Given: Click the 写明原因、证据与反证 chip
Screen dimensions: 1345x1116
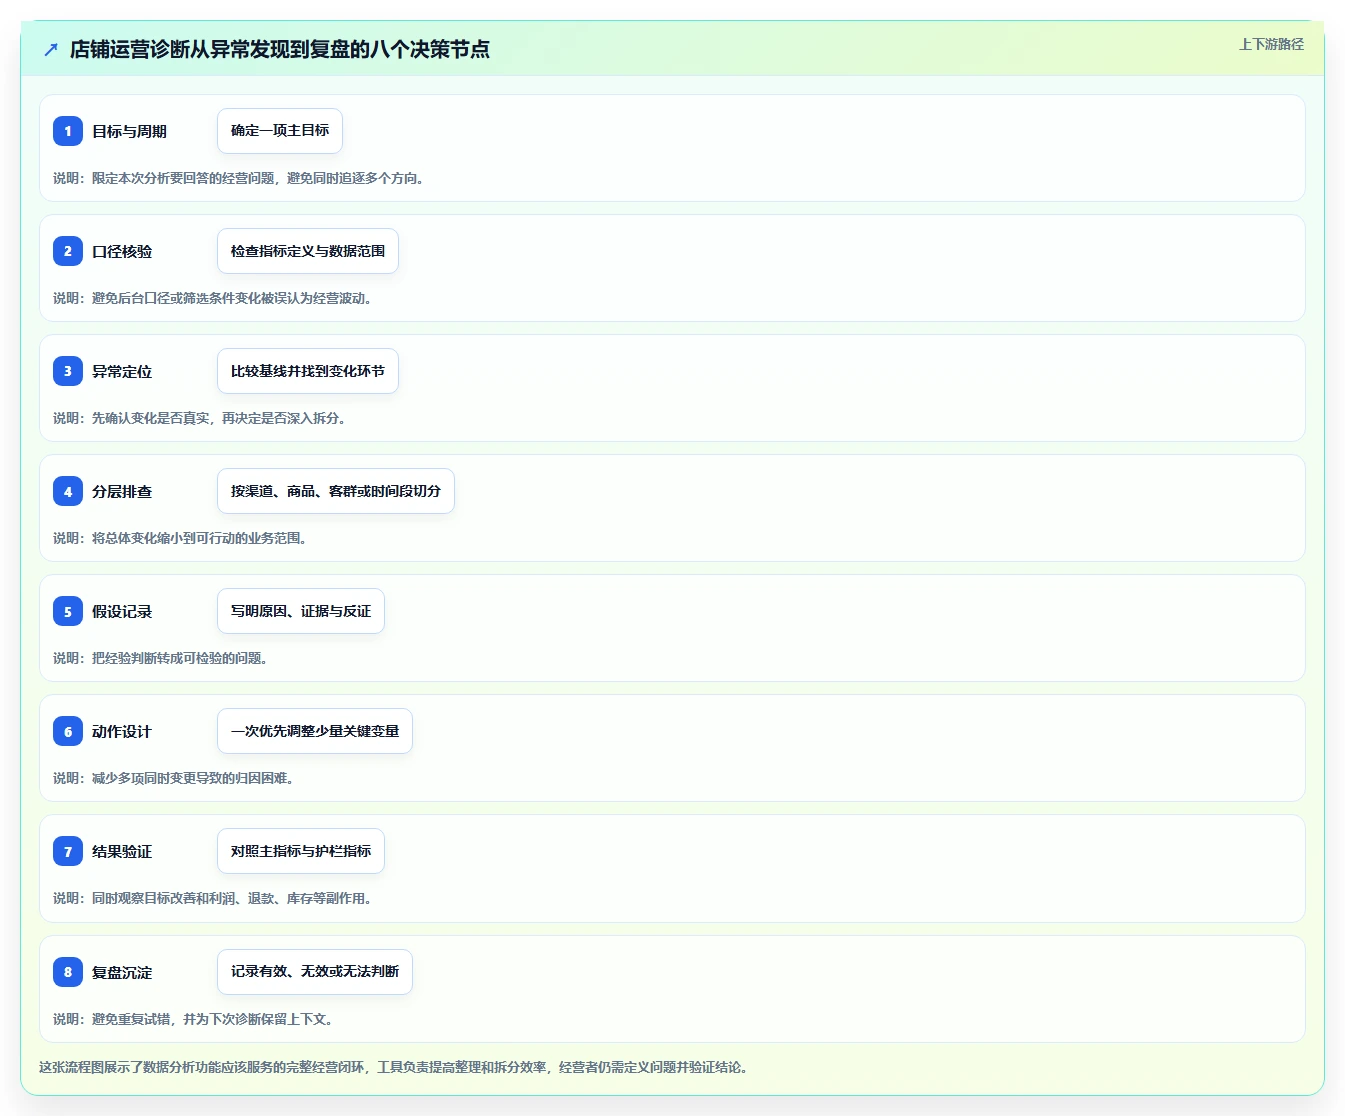Looking at the screenshot, I should pos(301,611).
